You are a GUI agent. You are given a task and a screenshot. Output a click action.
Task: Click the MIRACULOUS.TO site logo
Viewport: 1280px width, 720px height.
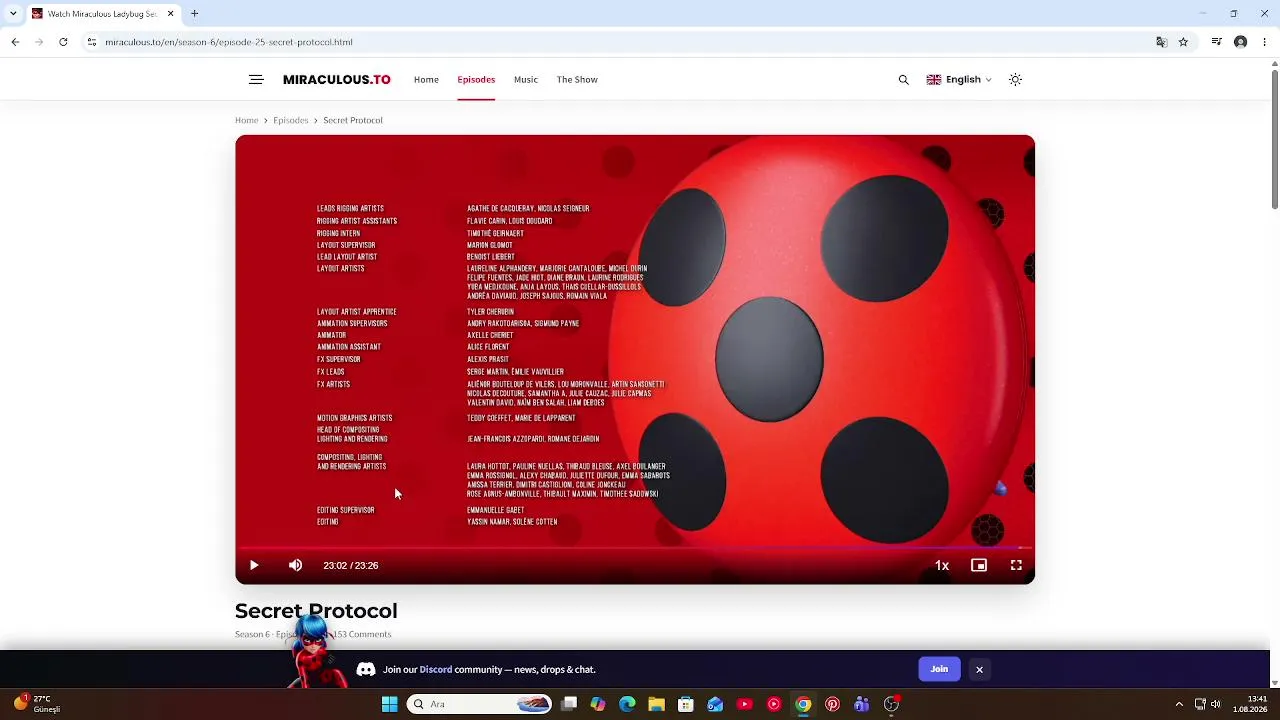[x=337, y=80]
